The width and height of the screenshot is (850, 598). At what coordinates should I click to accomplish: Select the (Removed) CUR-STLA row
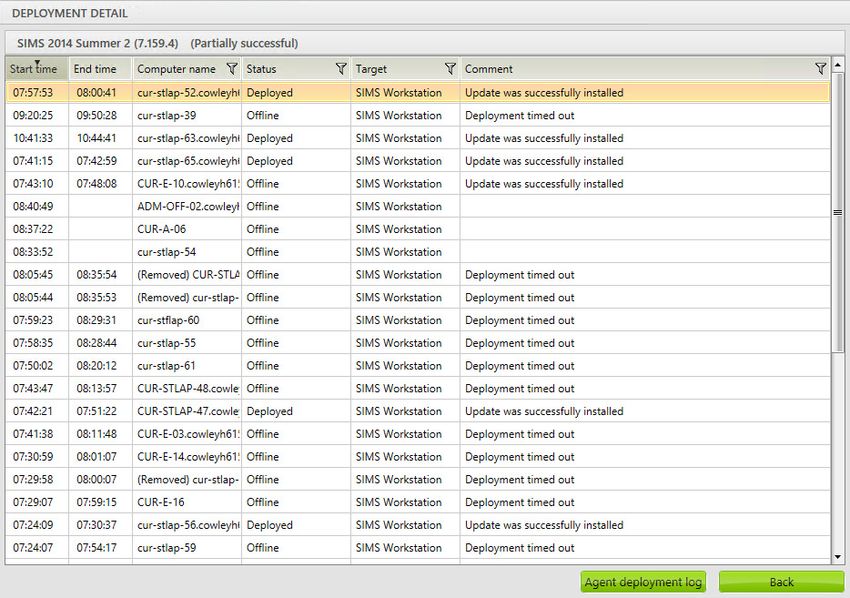pos(418,275)
